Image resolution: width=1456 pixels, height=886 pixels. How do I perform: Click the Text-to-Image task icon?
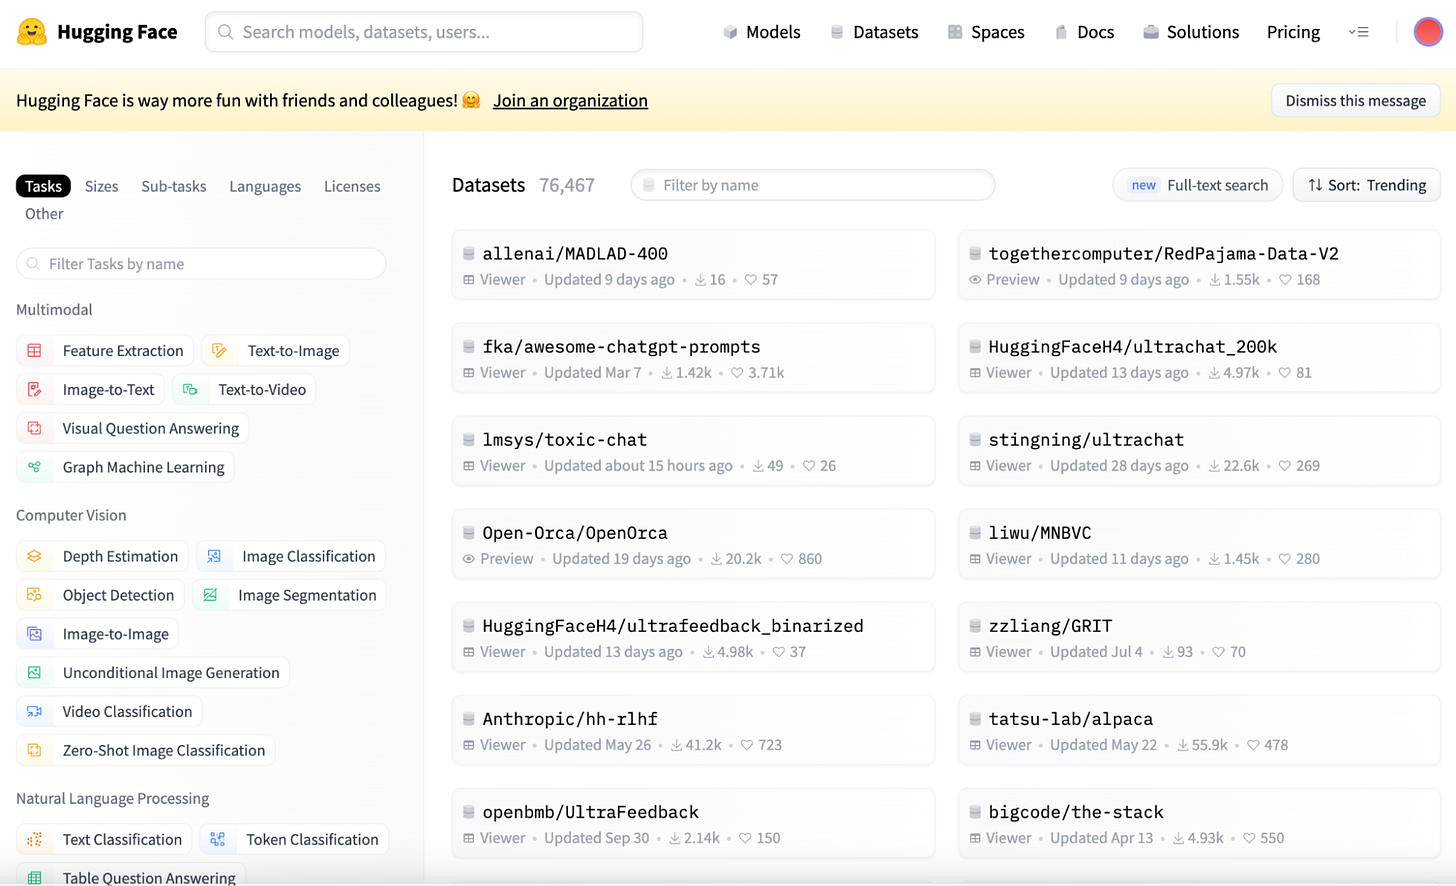pyautogui.click(x=219, y=351)
